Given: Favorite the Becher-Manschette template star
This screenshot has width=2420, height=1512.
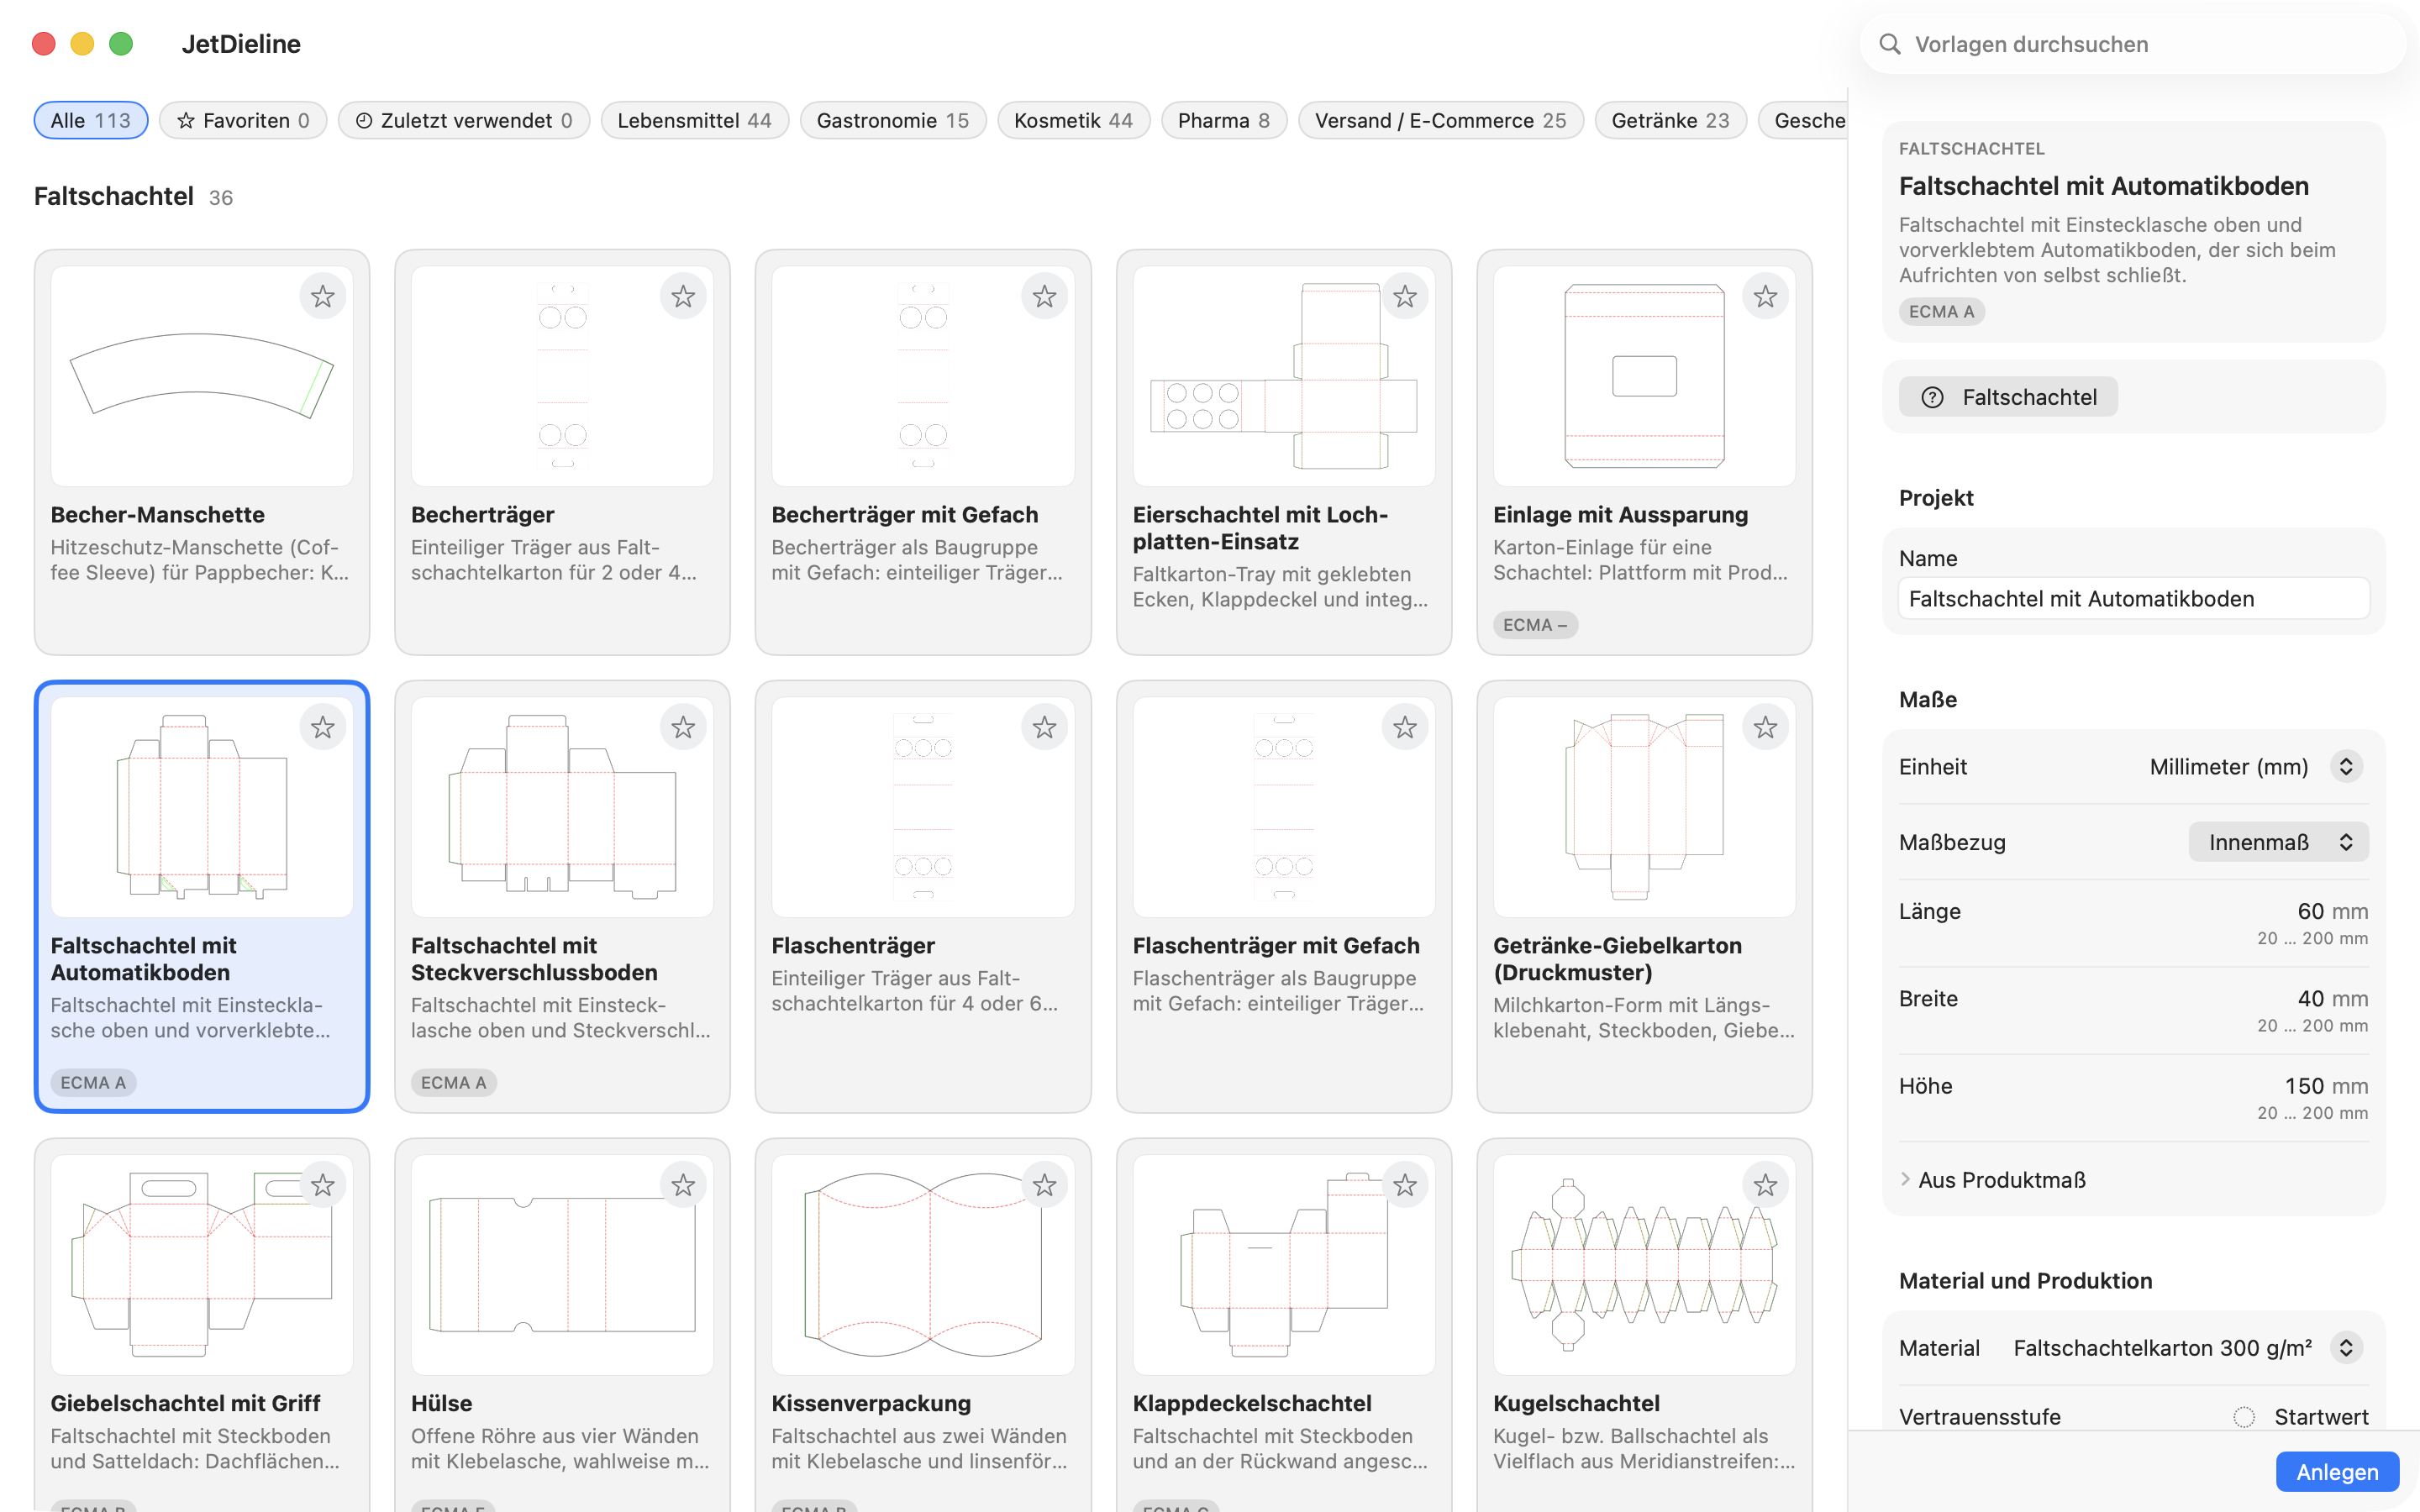Looking at the screenshot, I should 322,296.
